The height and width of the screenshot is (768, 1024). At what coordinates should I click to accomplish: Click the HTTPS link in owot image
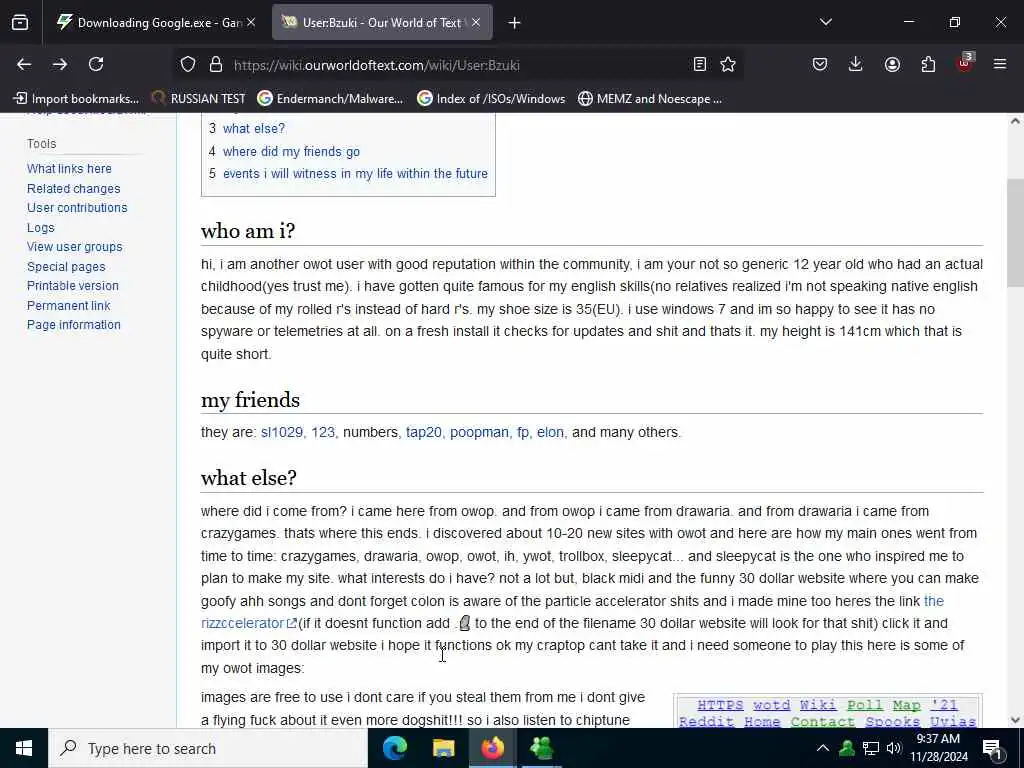point(720,705)
